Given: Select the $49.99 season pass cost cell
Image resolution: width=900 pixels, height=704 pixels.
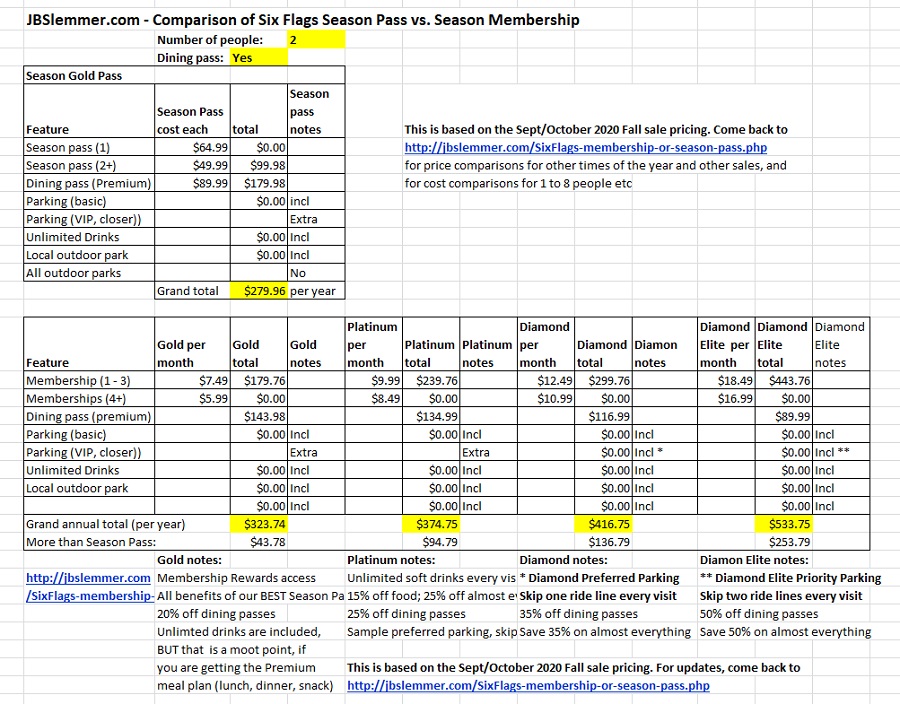Looking at the screenshot, I should 192,165.
